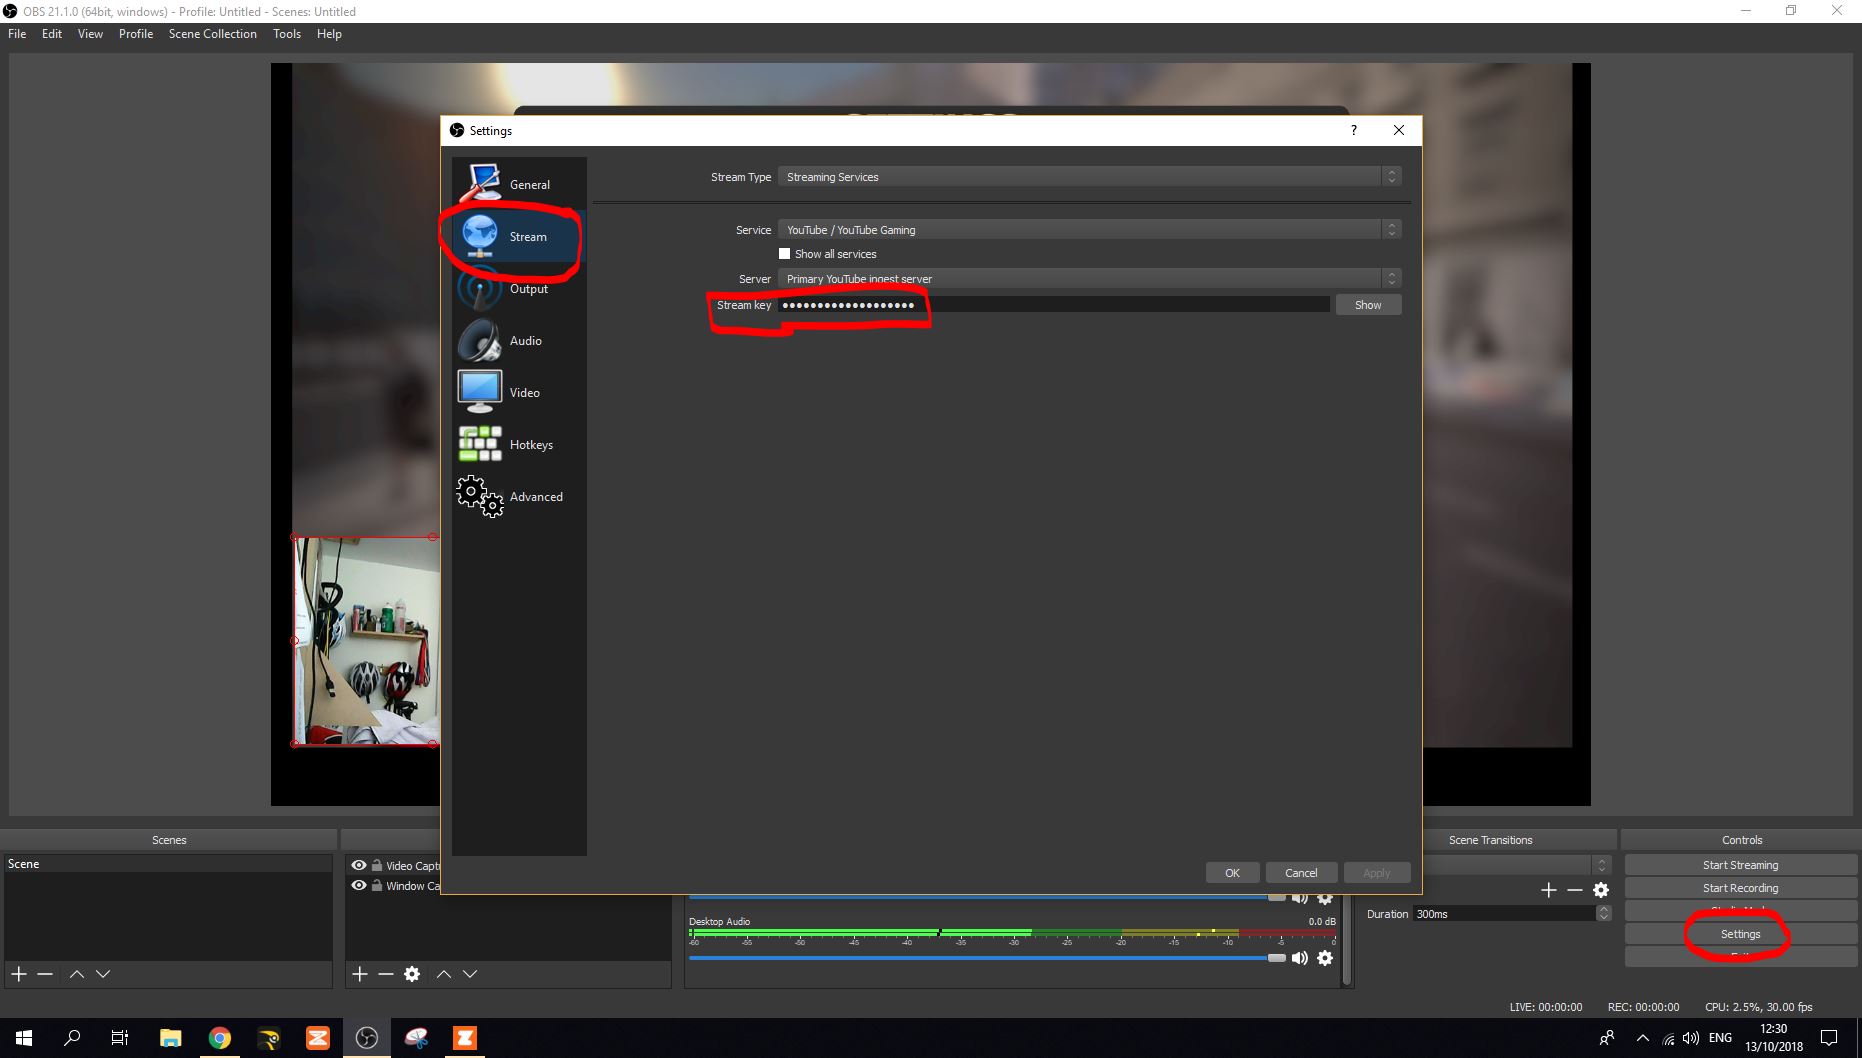Image resolution: width=1862 pixels, height=1058 pixels.
Task: Click the Settings dialog help question mark
Action: click(x=1354, y=130)
